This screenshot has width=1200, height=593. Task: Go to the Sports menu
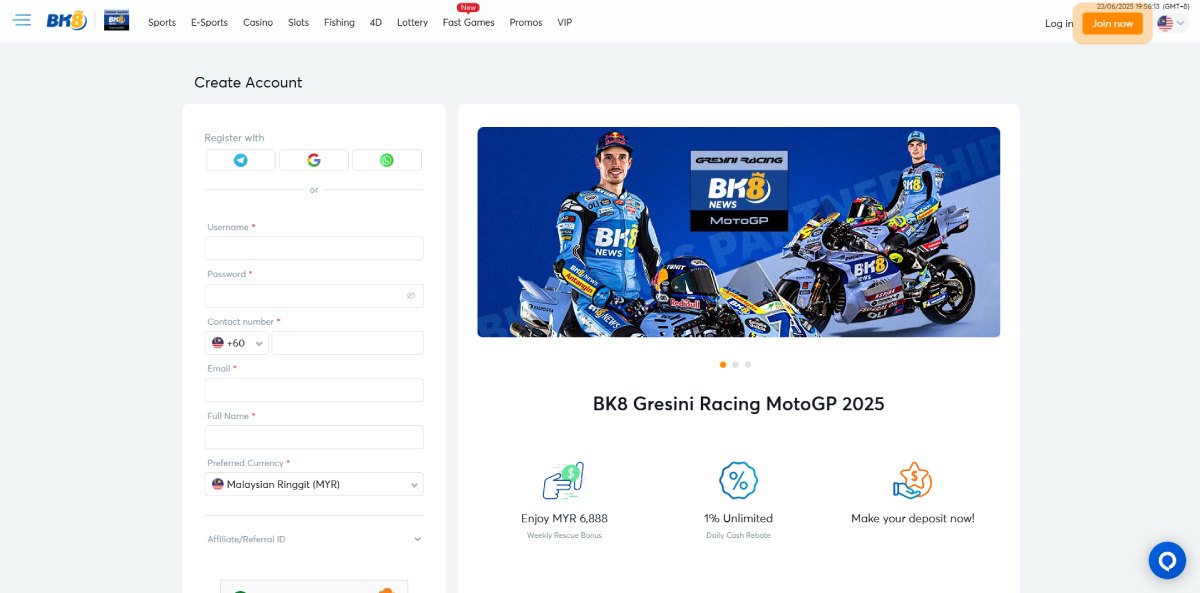(162, 22)
